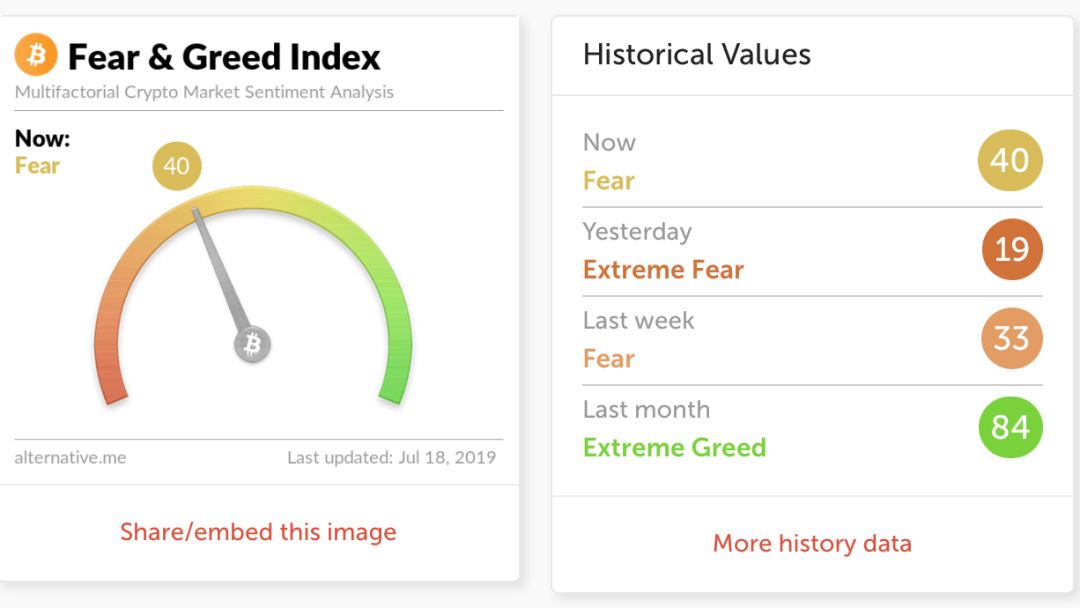1080x608 pixels.
Task: Select the Now value circle showing 40
Action: coord(1010,160)
